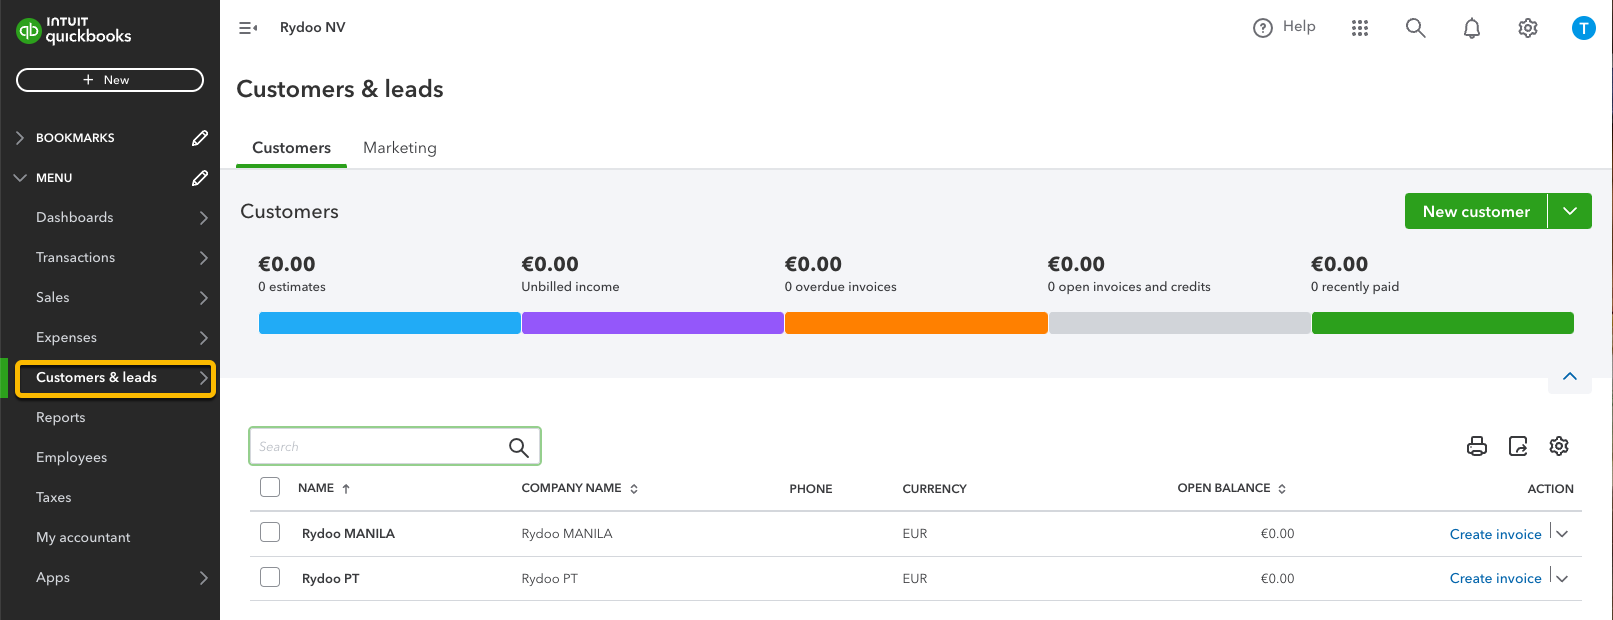Open My accountant in sidebar
Viewport: 1613px width, 620px height.
click(83, 538)
